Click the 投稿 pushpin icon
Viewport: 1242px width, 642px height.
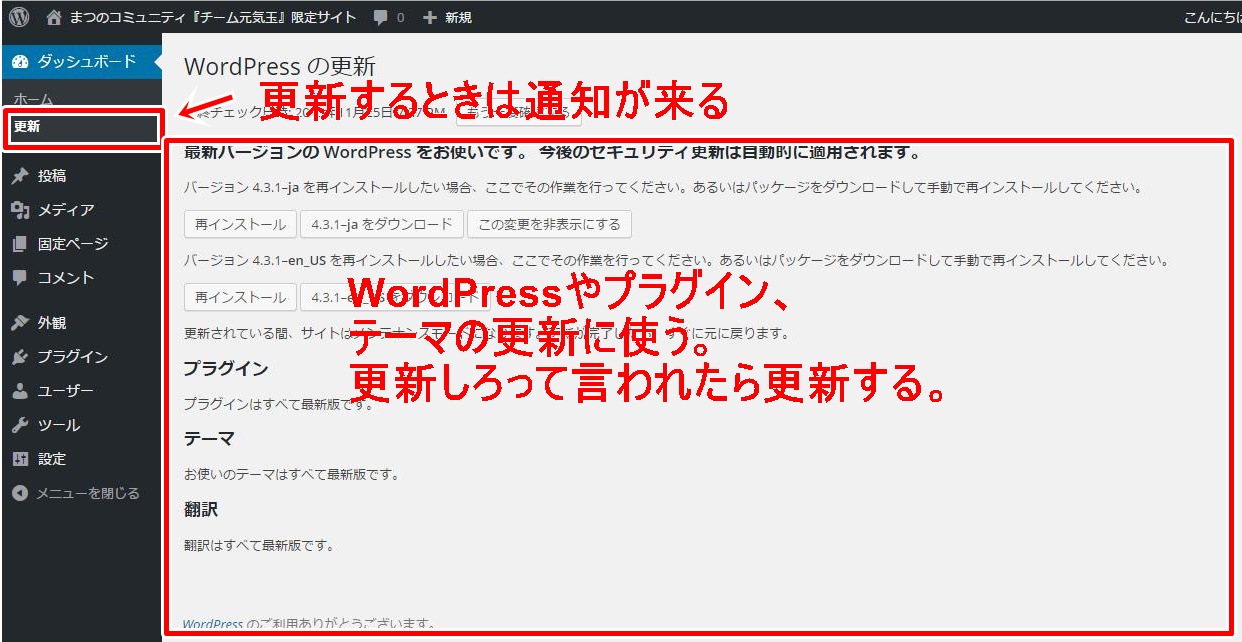point(20,176)
